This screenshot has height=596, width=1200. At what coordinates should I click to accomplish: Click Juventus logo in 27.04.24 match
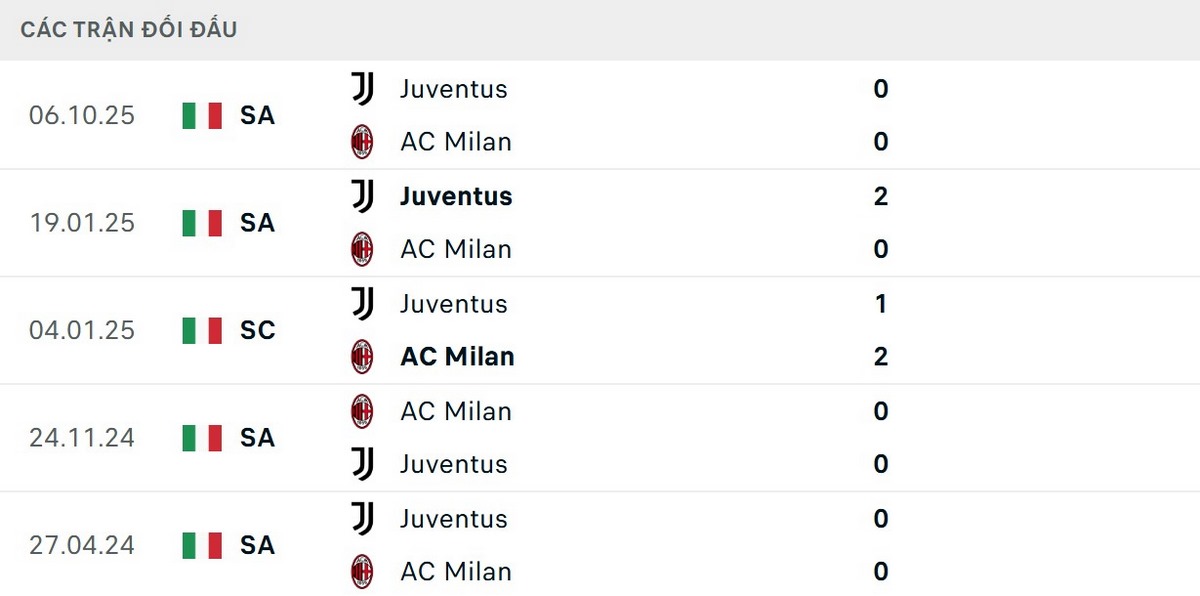pos(362,519)
